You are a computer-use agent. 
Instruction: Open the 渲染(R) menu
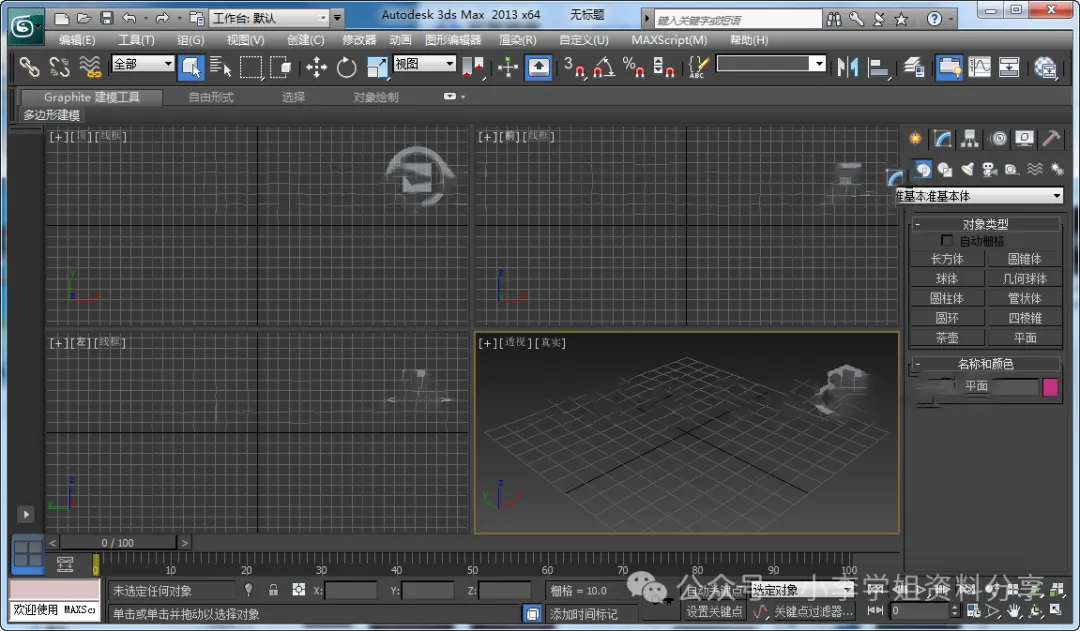(517, 40)
